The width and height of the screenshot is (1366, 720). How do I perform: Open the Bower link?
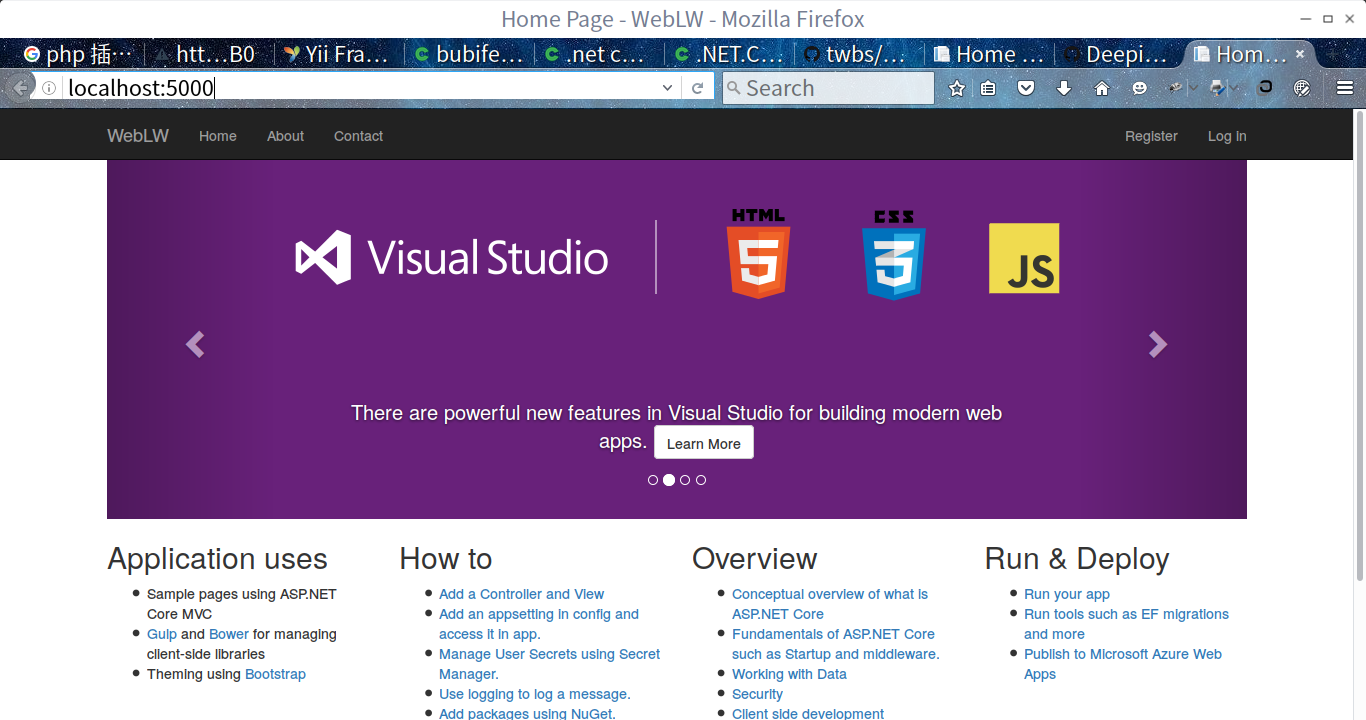point(229,634)
